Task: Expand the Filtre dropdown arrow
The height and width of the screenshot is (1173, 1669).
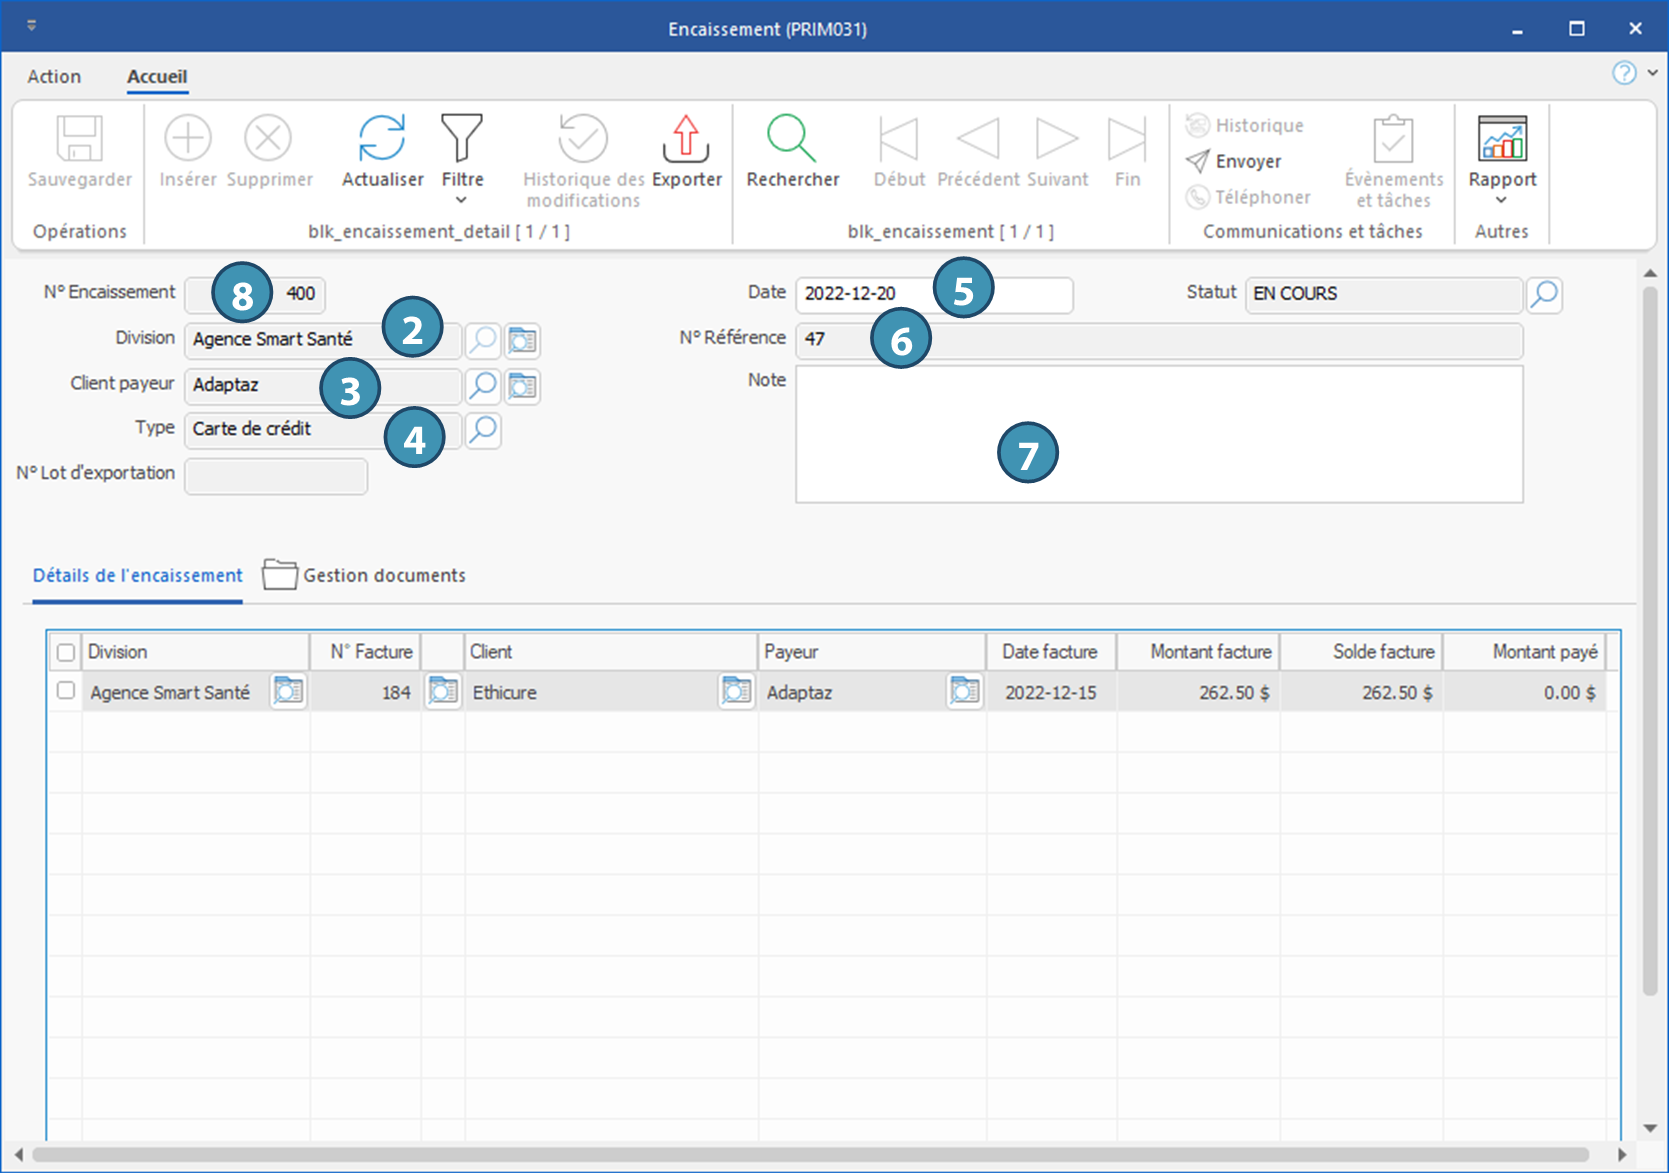Action: pos(461,200)
